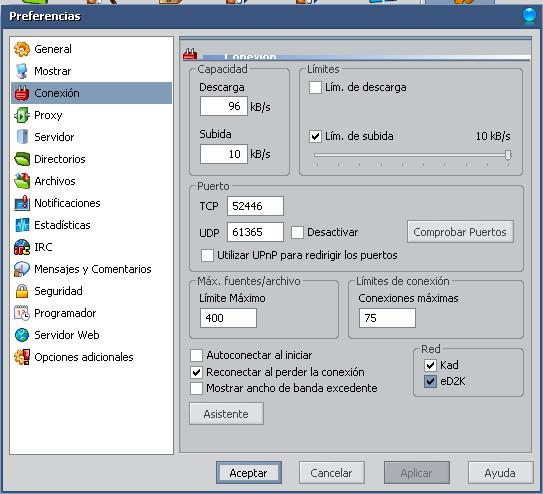The height and width of the screenshot is (494, 543).
Task: Launch the Asistente button
Action: (226, 414)
